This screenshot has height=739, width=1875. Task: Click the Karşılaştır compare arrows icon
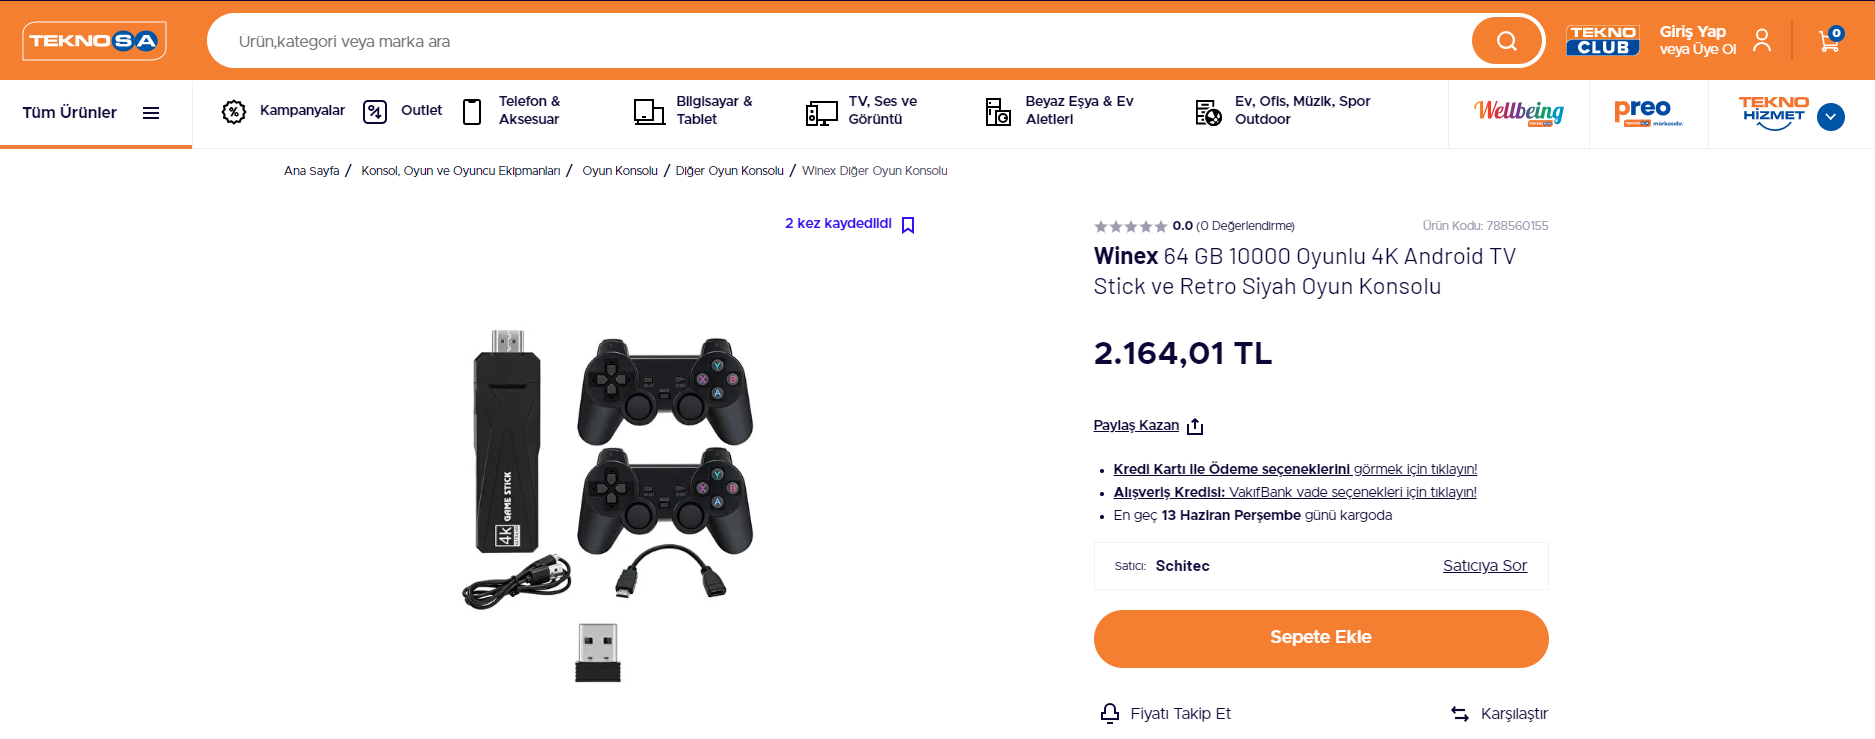(1460, 713)
